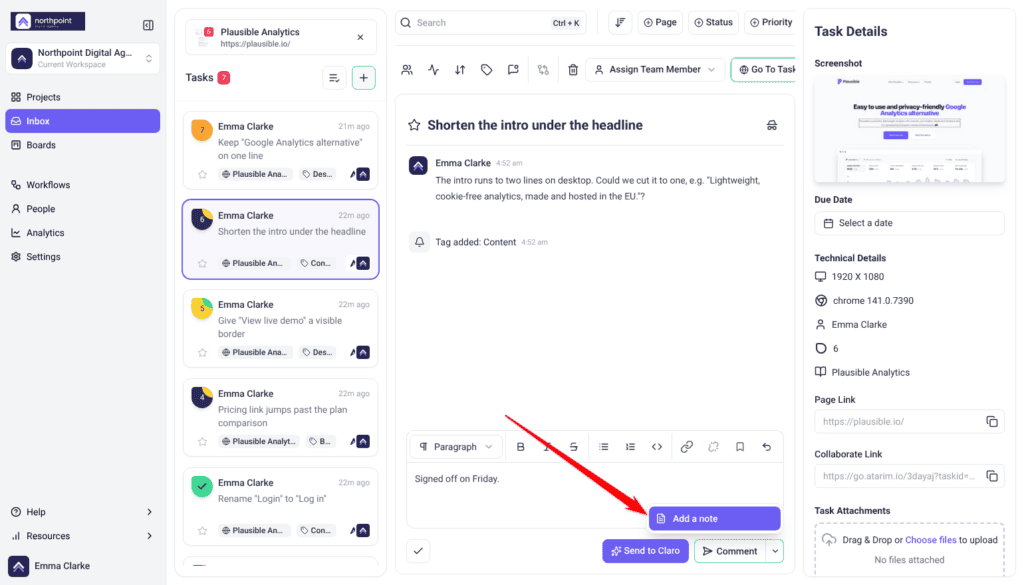Open task 'Keep Google Analytics alternative on one line'
Viewport: 1024px width, 585px height.
pyautogui.click(x=281, y=150)
